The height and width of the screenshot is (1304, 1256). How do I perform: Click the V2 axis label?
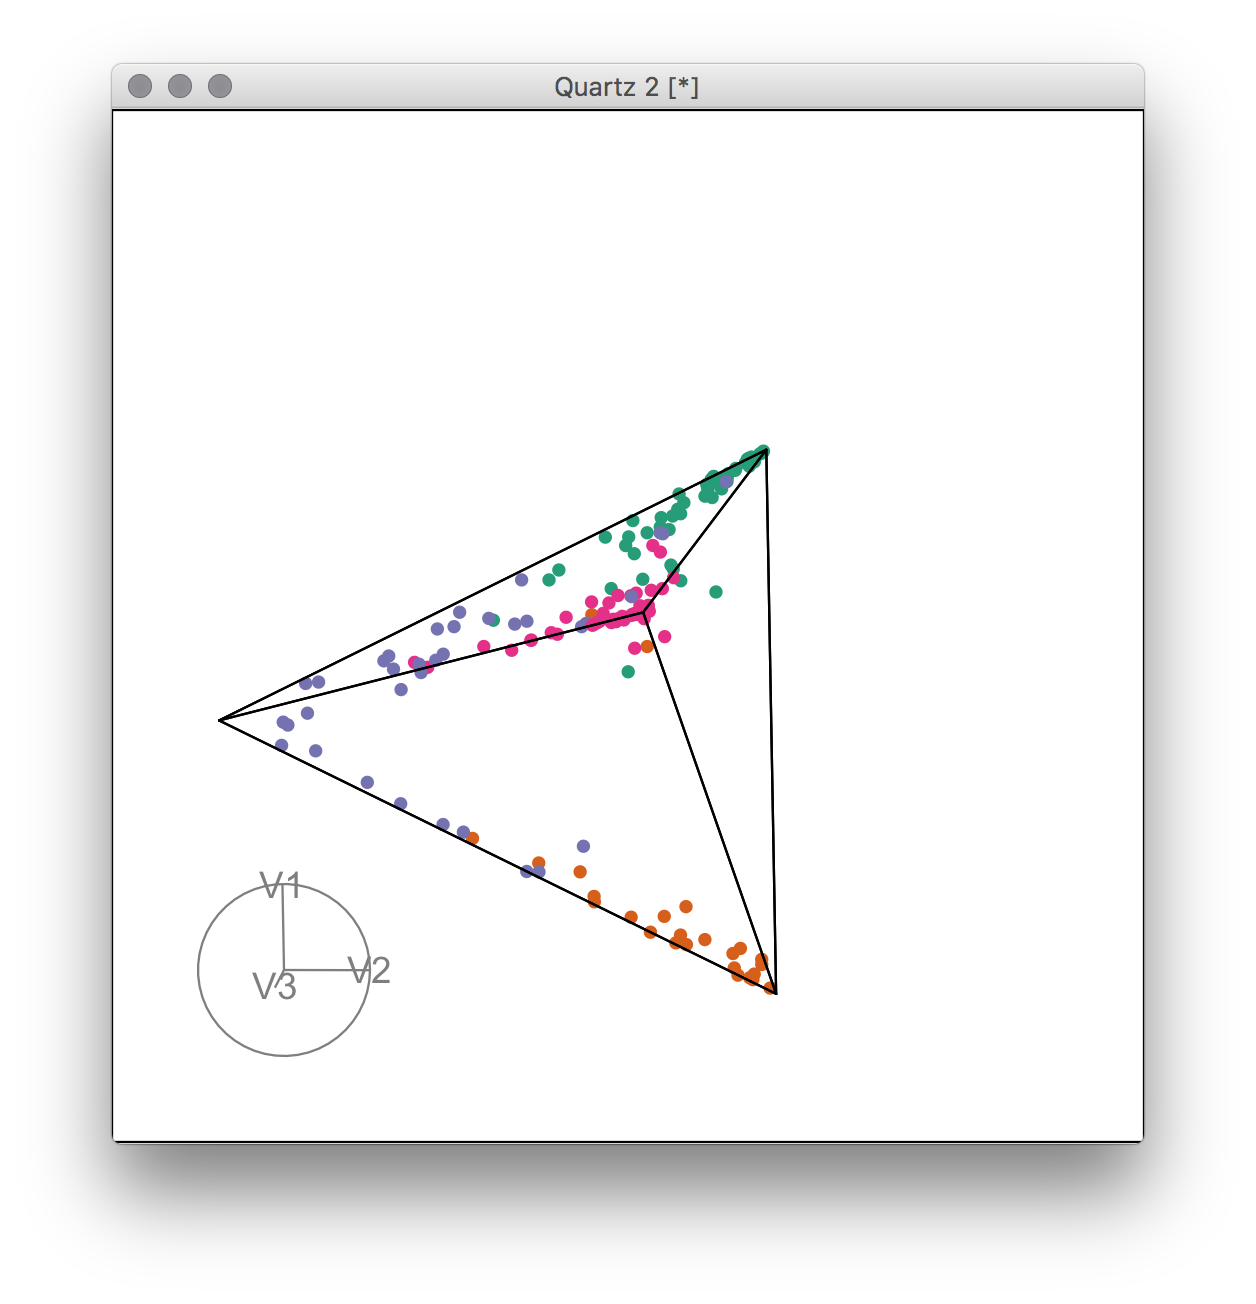369,970
